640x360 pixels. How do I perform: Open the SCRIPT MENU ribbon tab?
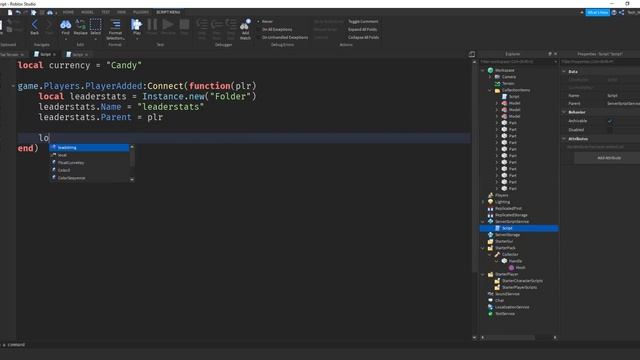tap(168, 12)
